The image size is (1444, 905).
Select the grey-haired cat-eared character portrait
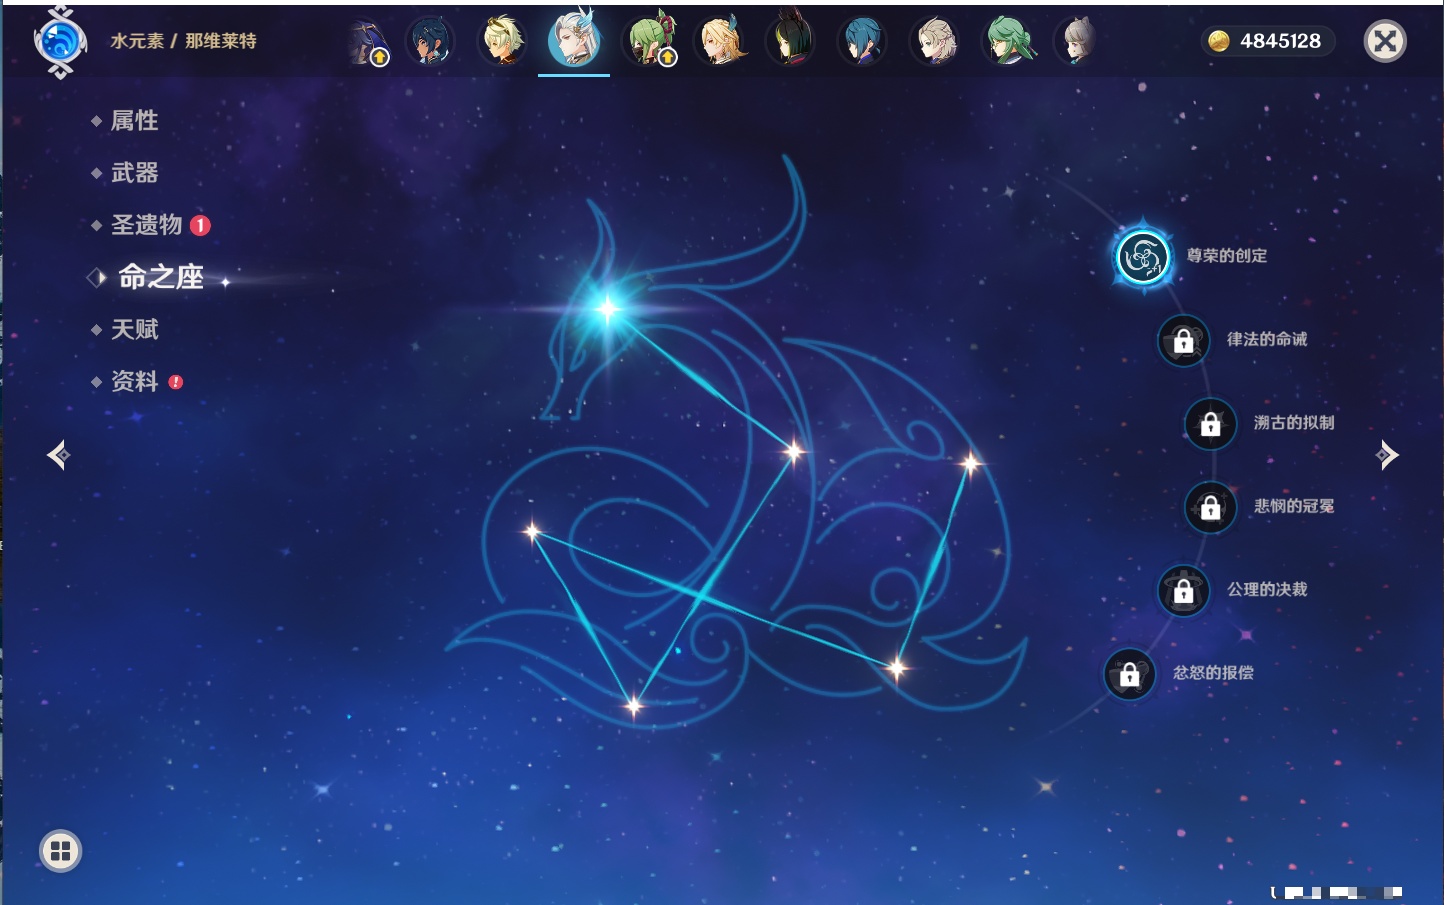click(1076, 41)
